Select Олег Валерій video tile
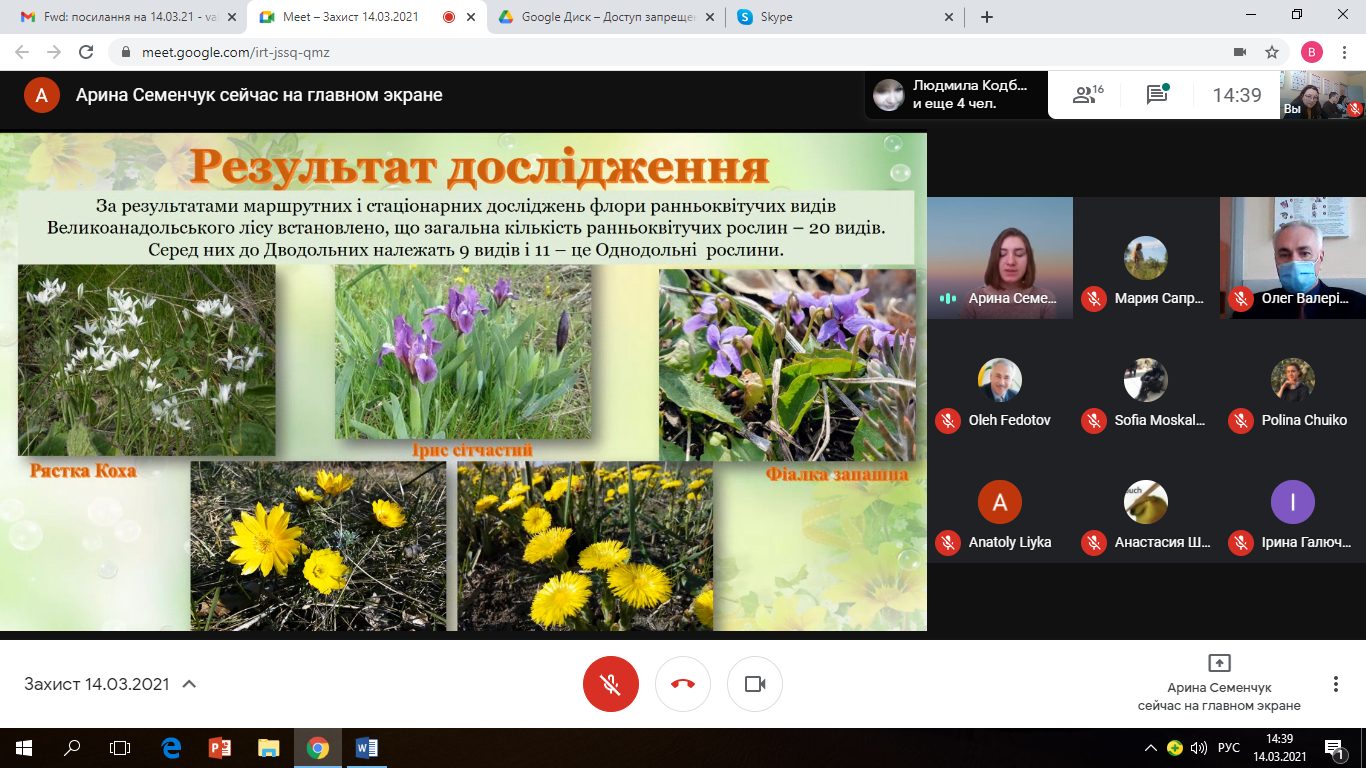Screen dimensions: 1366x768 (1293, 258)
